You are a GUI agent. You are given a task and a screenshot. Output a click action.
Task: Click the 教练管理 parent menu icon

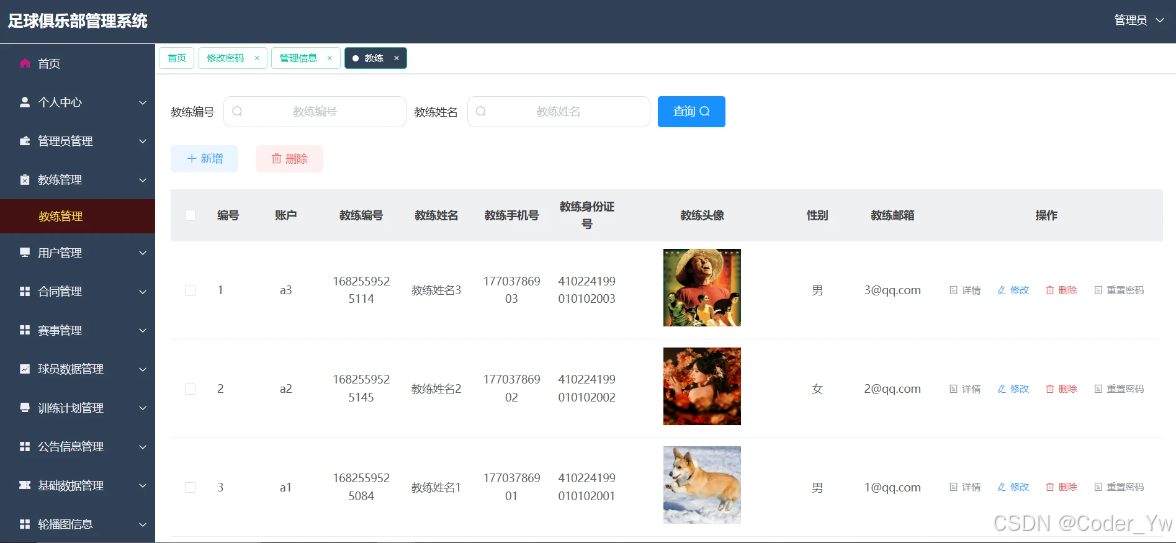(x=25, y=180)
